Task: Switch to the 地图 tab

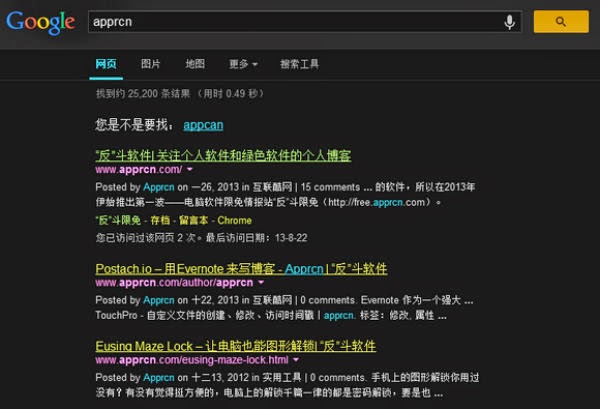Action: [x=195, y=64]
